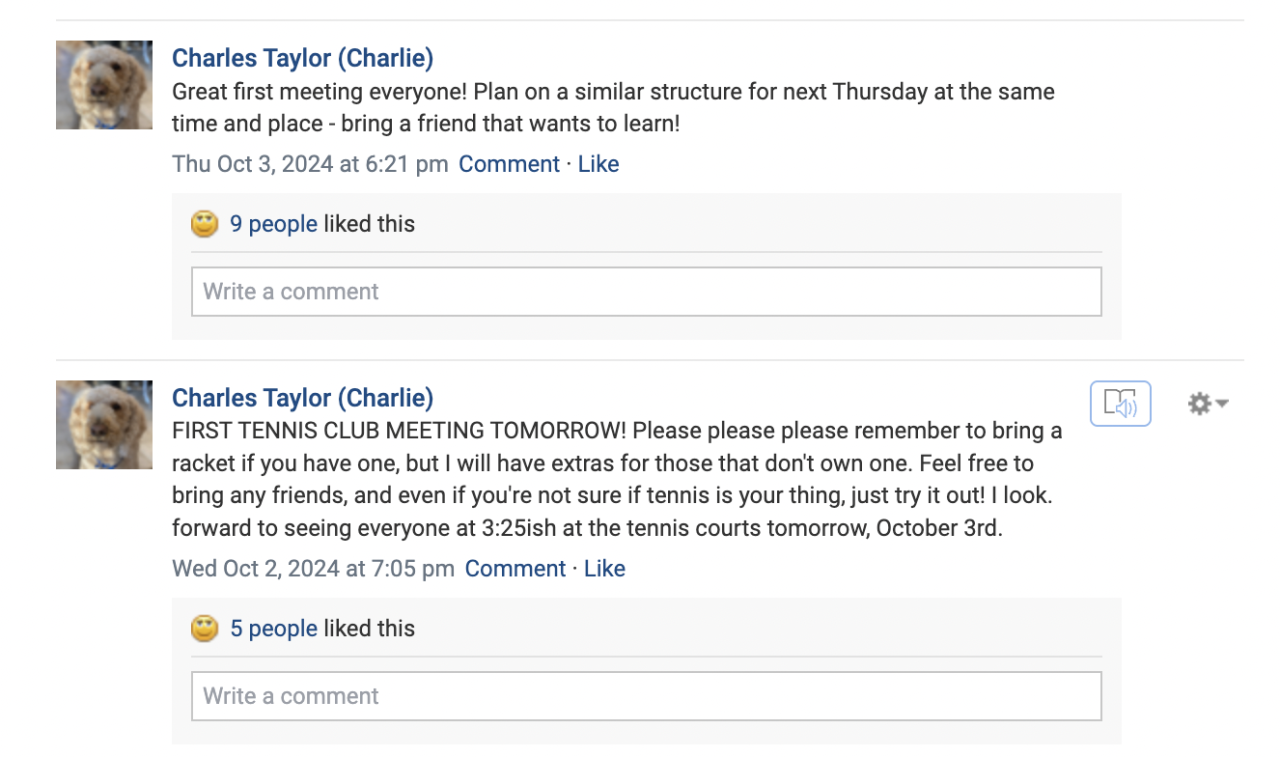Viewport: 1280px width, 757px height.
Task: Show the 9 people who liked this
Action: (x=273, y=224)
